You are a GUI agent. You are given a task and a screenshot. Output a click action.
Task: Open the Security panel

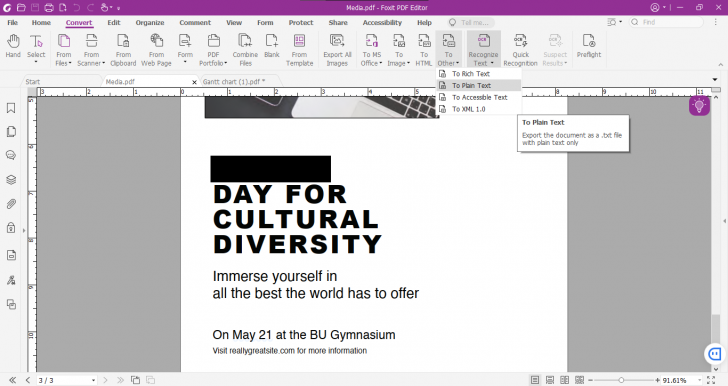11,228
